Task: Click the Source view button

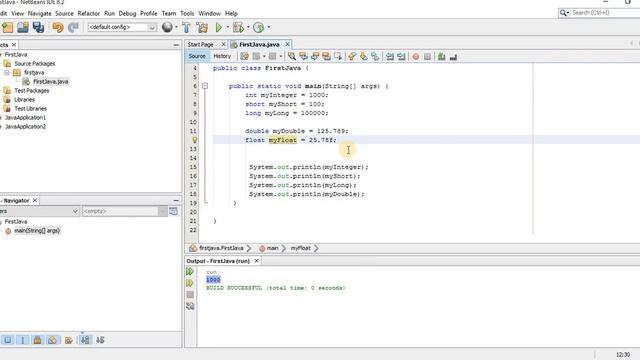Action: (197, 56)
